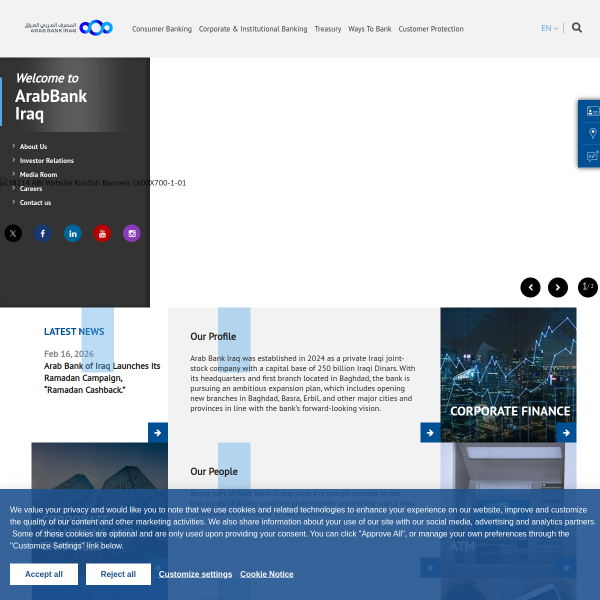Open Cookie Notice link
Screen dimensions: 600x600
[x=267, y=574]
